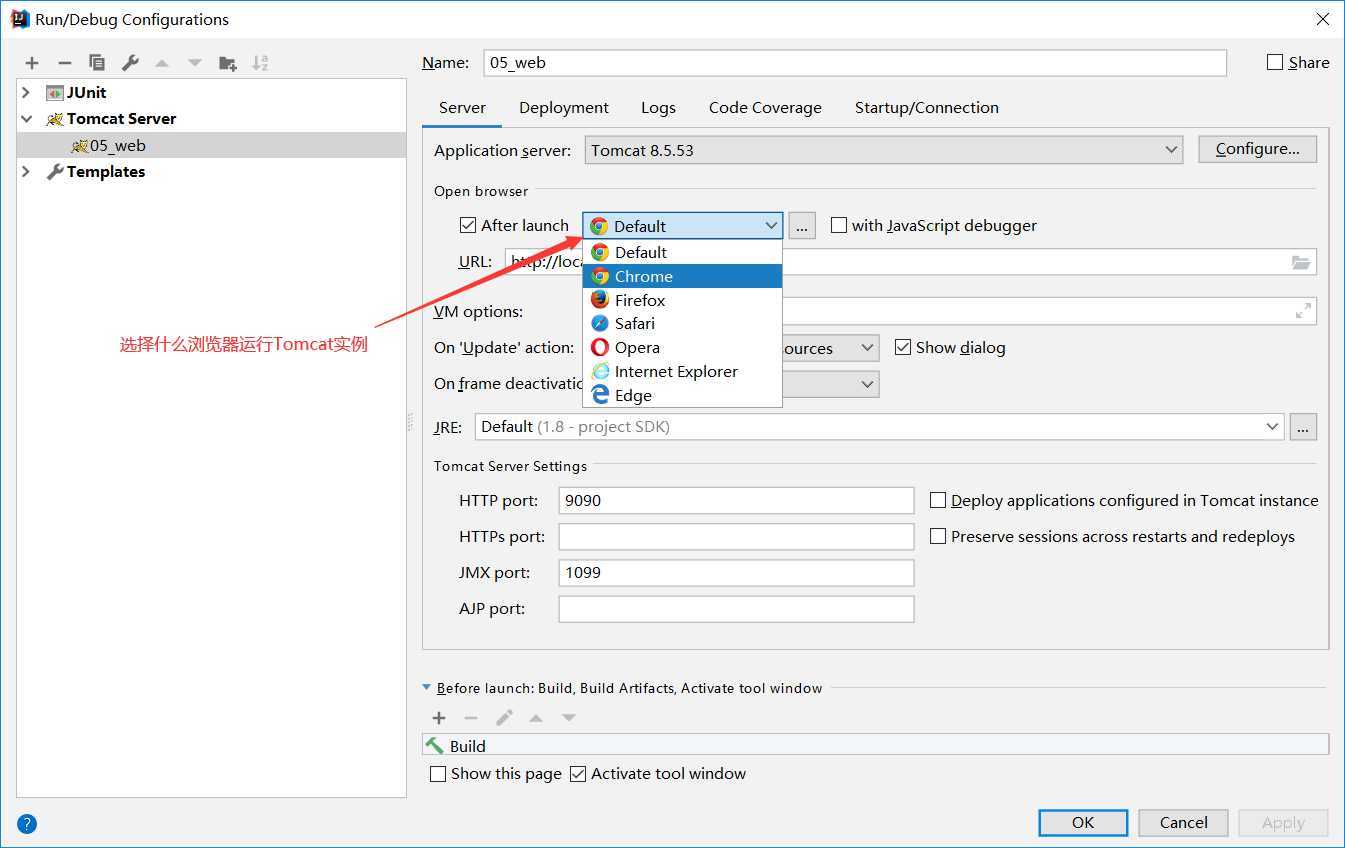Collapse Before launch section triangle

[427, 688]
